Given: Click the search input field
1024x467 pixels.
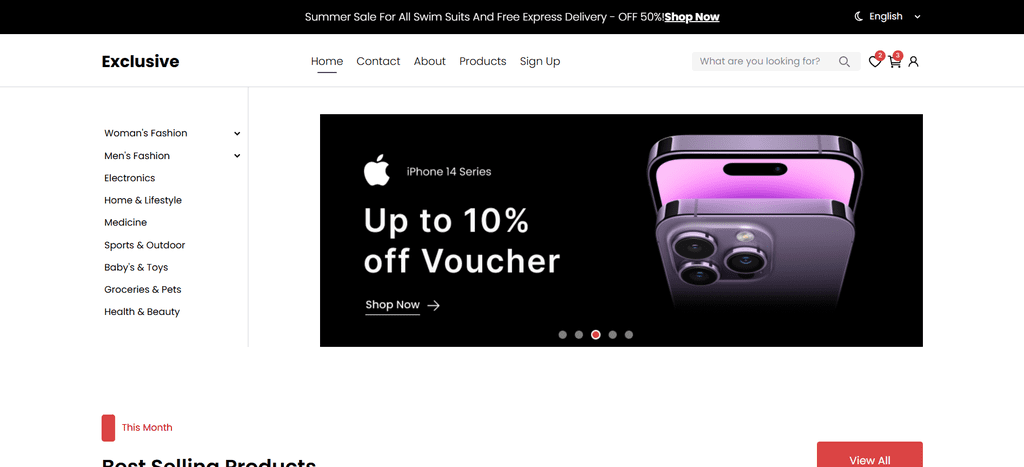Looking at the screenshot, I should click(x=764, y=61).
